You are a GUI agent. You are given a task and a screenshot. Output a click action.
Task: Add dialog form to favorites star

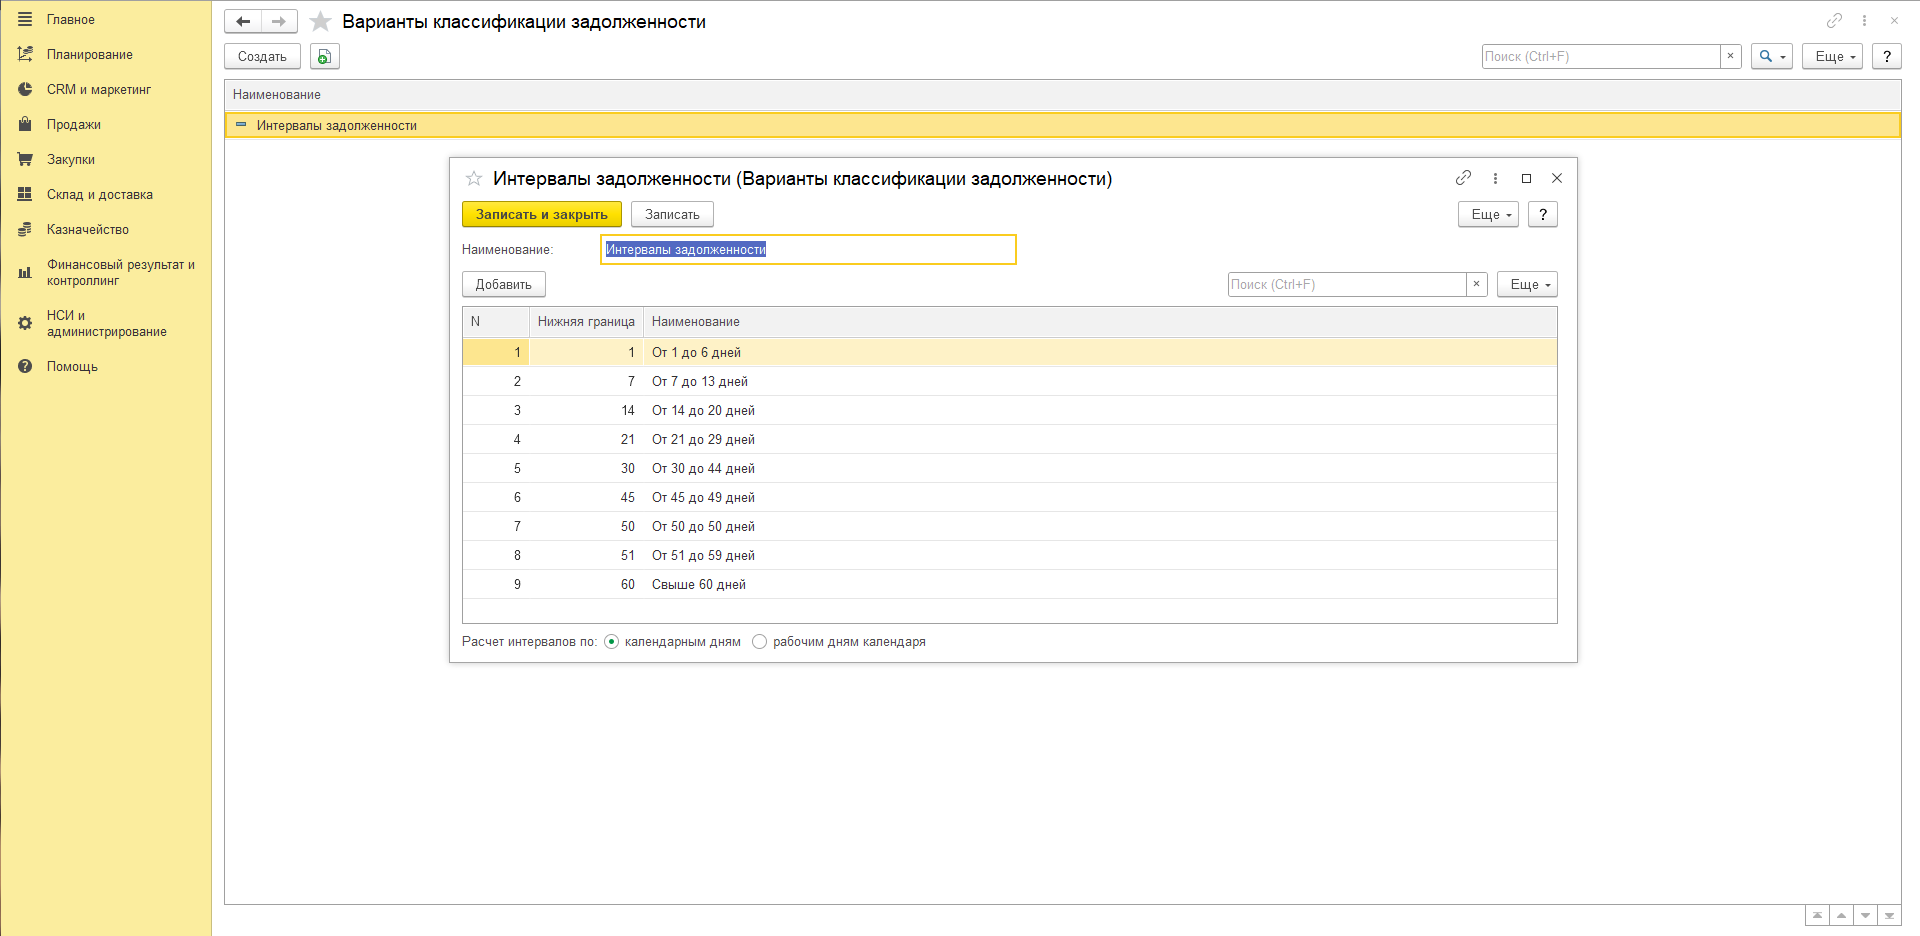(x=474, y=178)
